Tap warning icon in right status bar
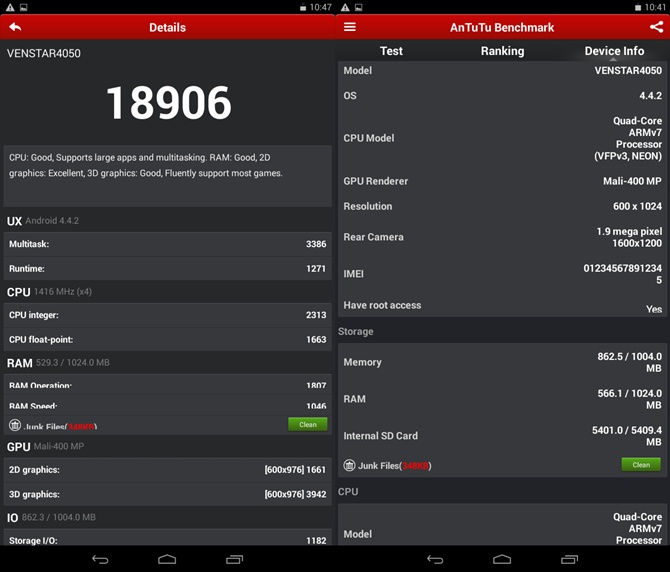 click(x=345, y=7)
